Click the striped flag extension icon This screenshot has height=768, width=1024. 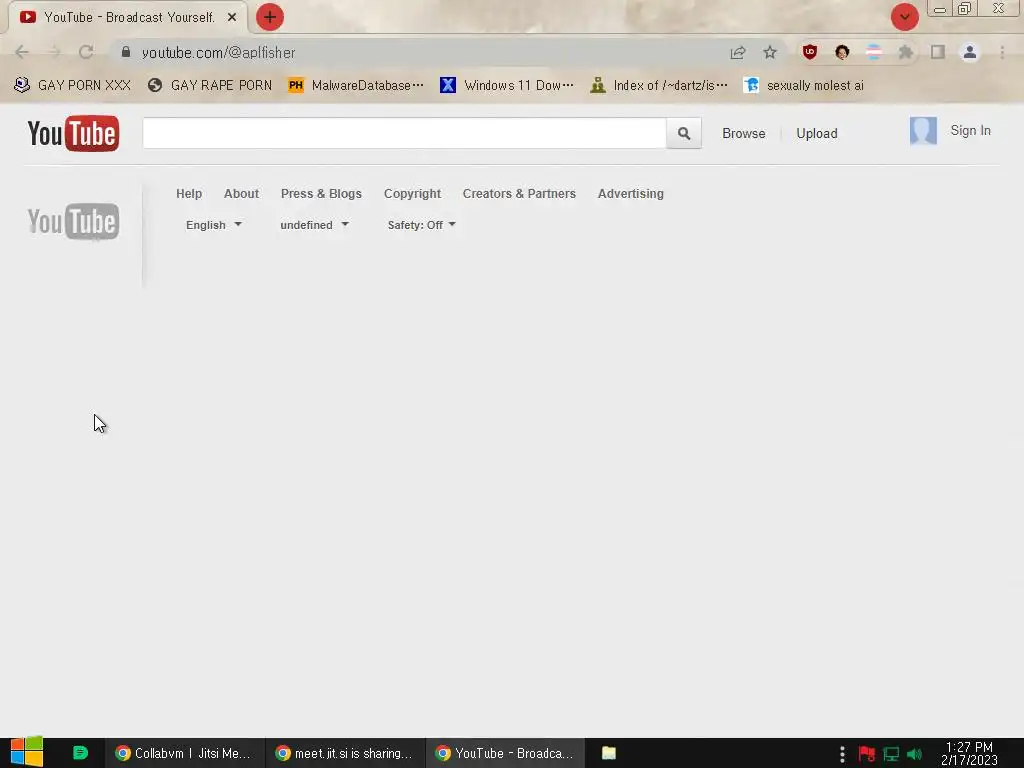pyautogui.click(x=874, y=52)
